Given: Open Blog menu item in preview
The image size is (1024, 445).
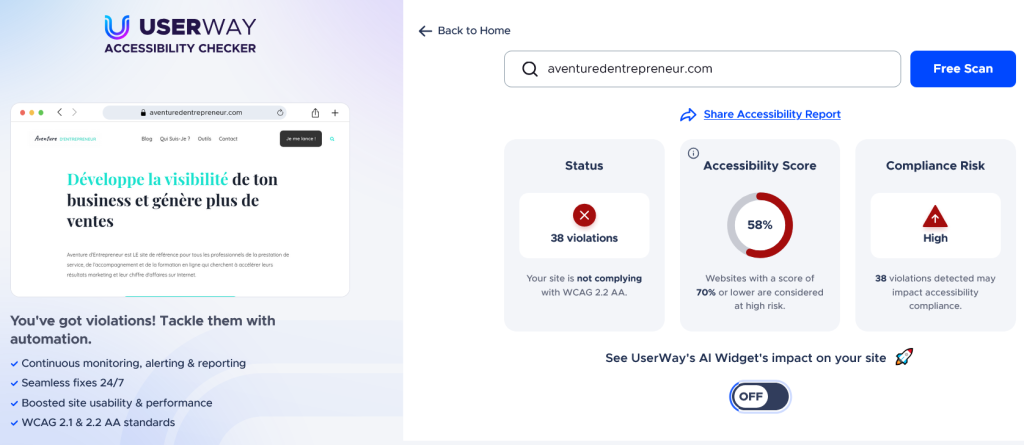Looking at the screenshot, I should (147, 139).
